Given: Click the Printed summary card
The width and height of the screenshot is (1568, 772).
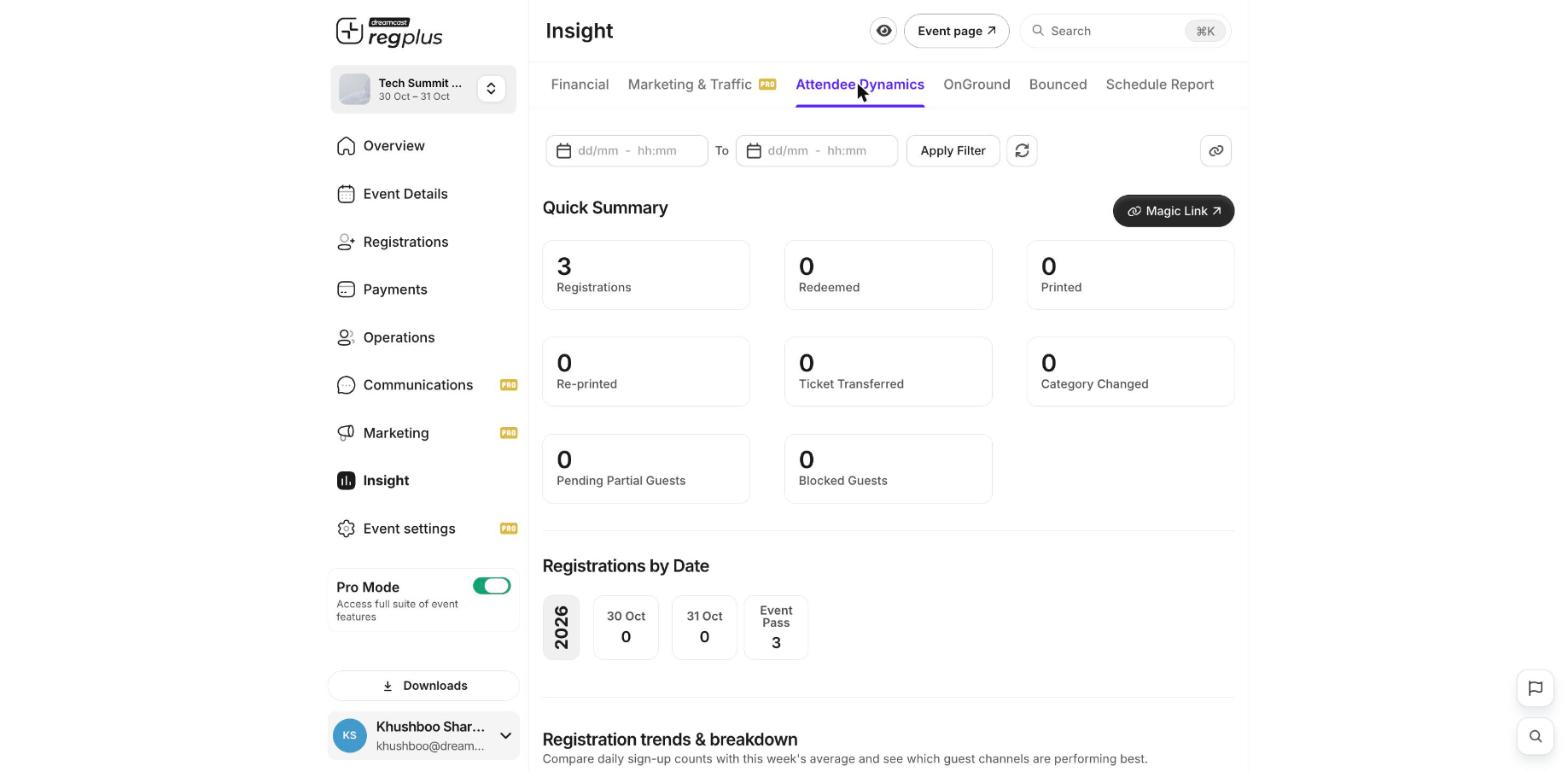Looking at the screenshot, I should [1131, 275].
